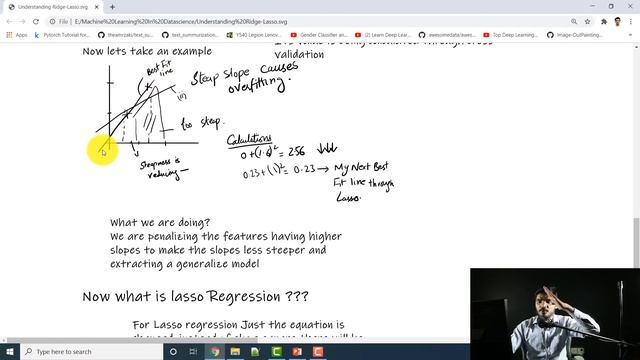Screen dimensions: 640x360
Task: Expand hidden bookmarks overflow chevron
Action: click(630, 35)
